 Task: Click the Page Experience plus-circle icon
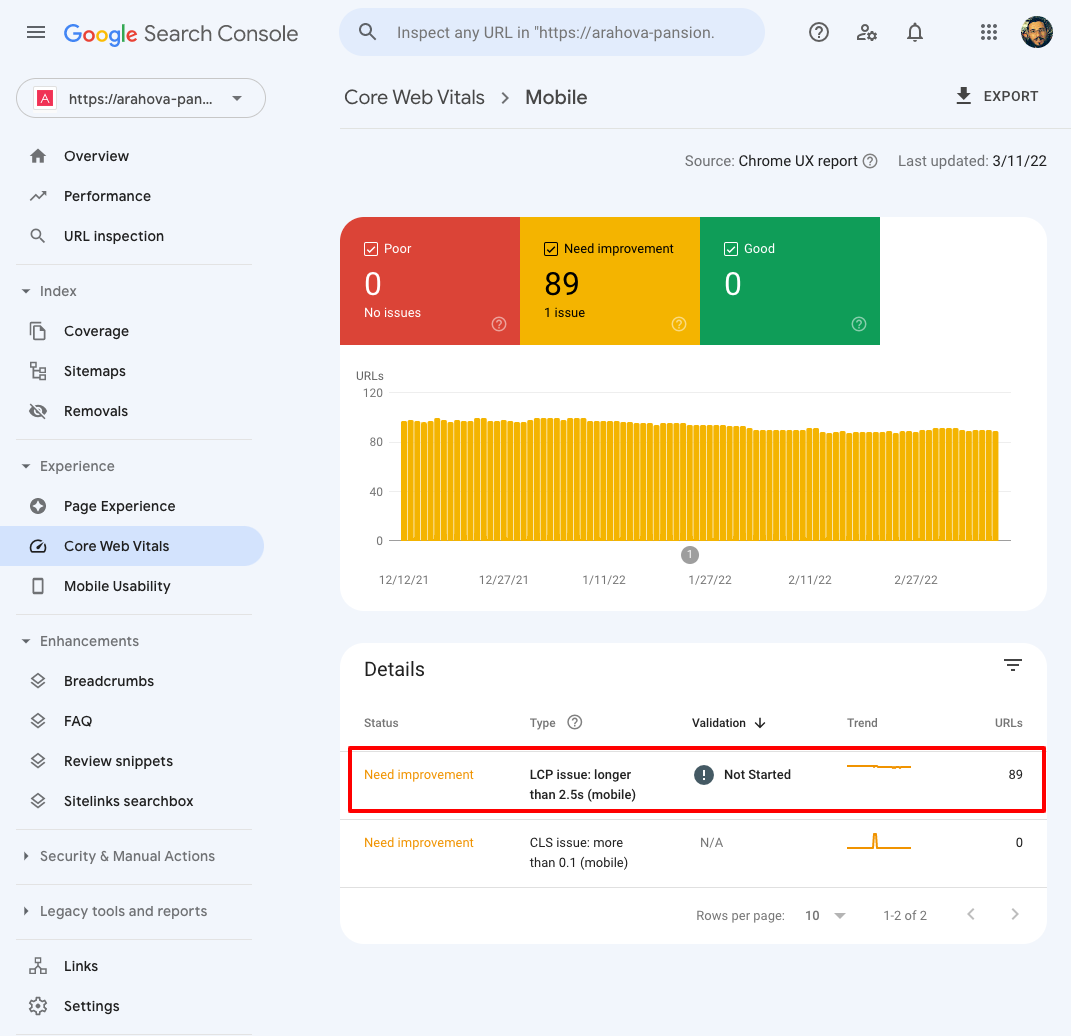[x=38, y=506]
